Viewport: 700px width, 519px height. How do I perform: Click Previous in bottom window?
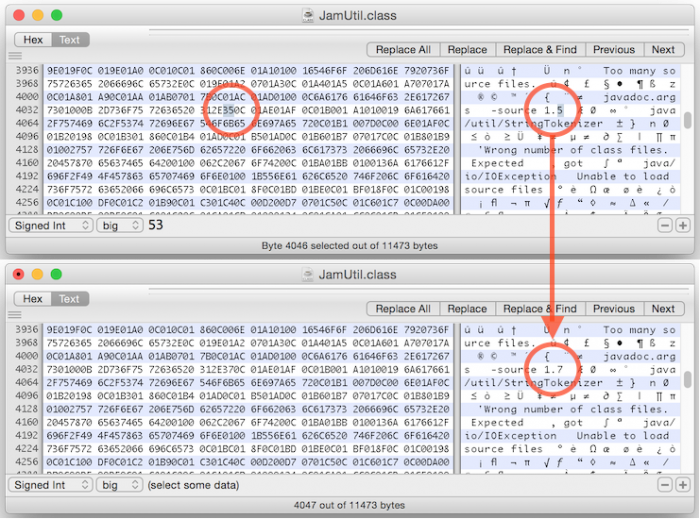[614, 309]
